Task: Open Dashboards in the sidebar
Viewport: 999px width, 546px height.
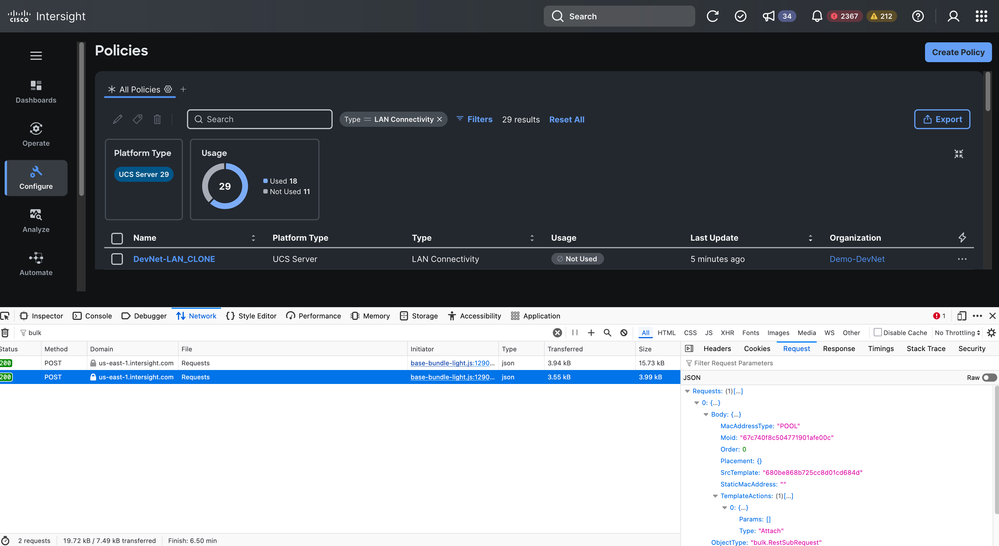Action: (36, 92)
